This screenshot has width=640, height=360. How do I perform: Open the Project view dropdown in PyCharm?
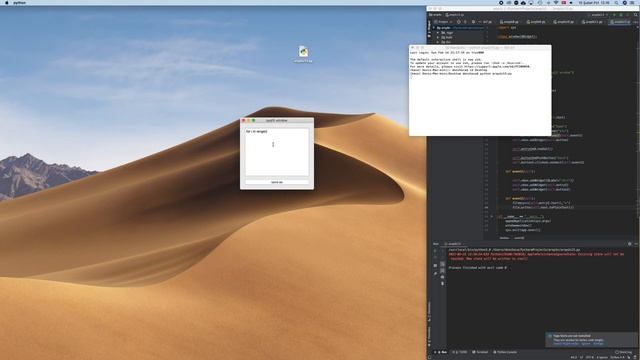[x=443, y=22]
